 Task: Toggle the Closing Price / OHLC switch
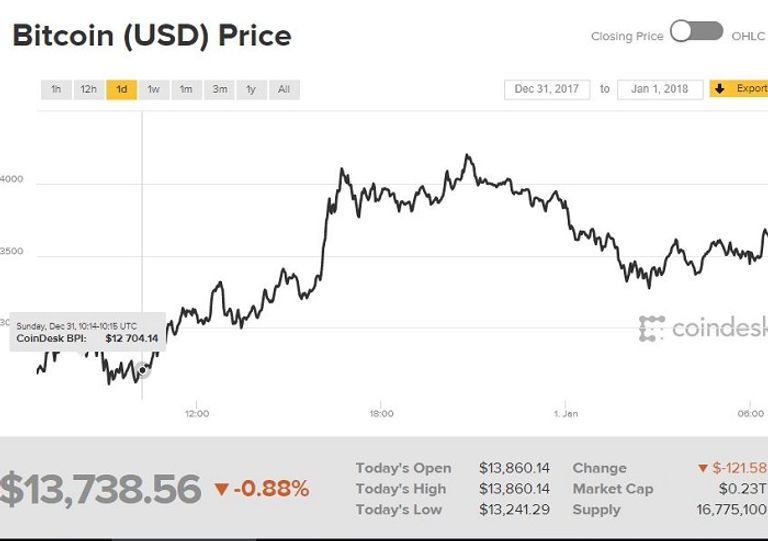(x=696, y=32)
